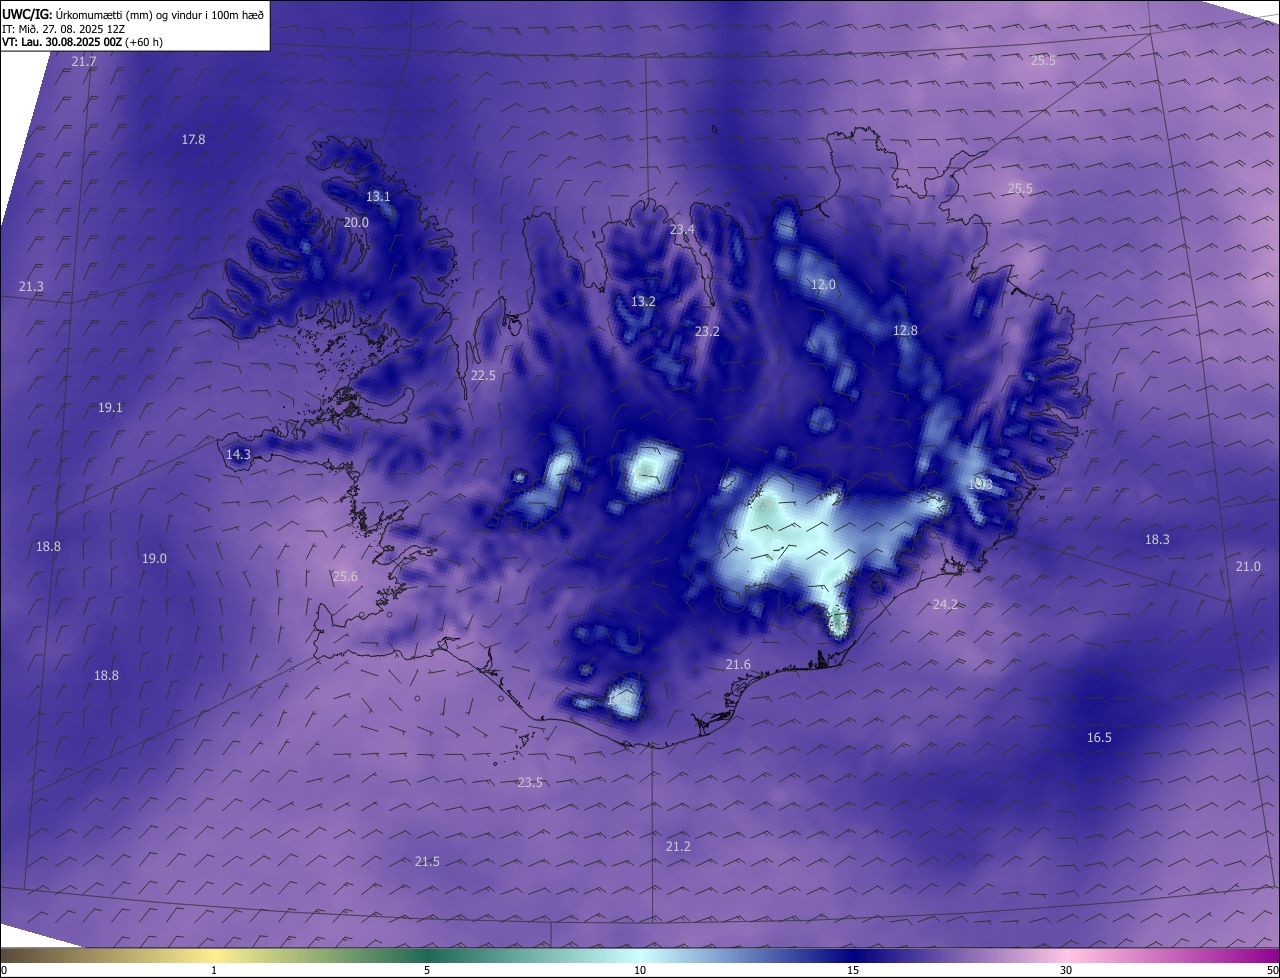Click the 12.0 value label
The width and height of the screenshot is (1280, 978).
point(822,285)
